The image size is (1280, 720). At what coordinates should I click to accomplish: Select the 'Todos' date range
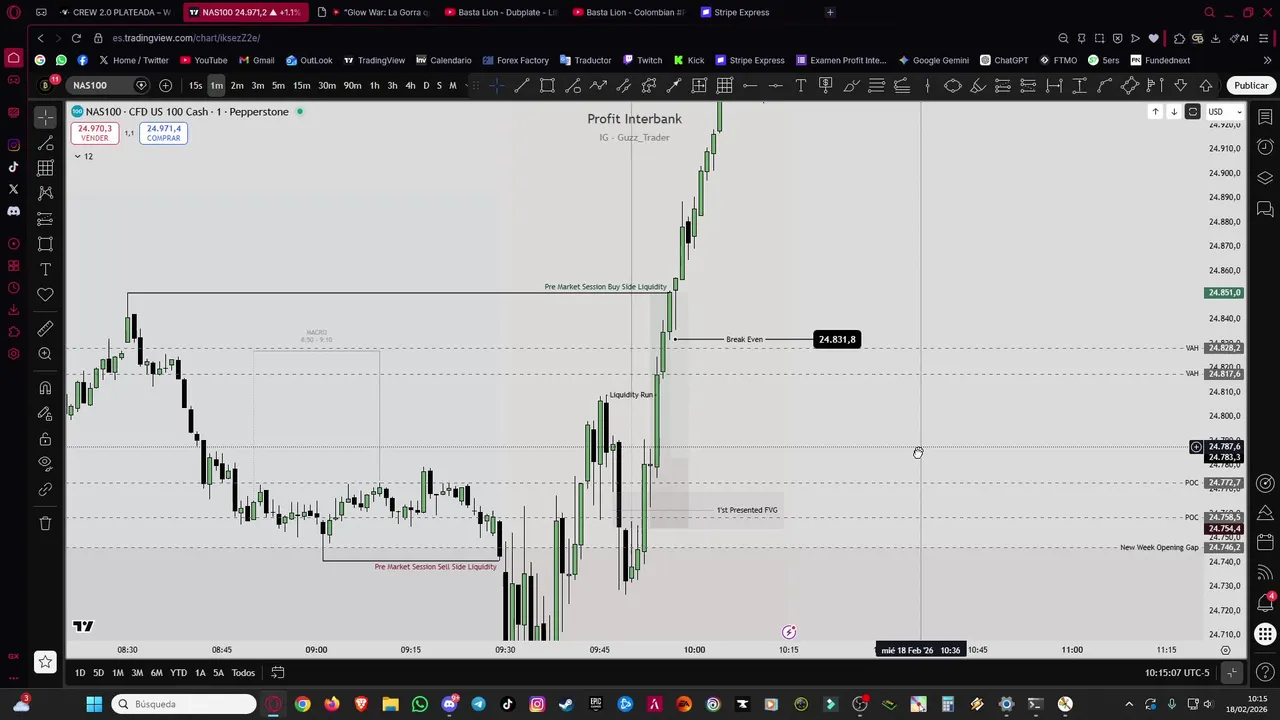pos(243,673)
